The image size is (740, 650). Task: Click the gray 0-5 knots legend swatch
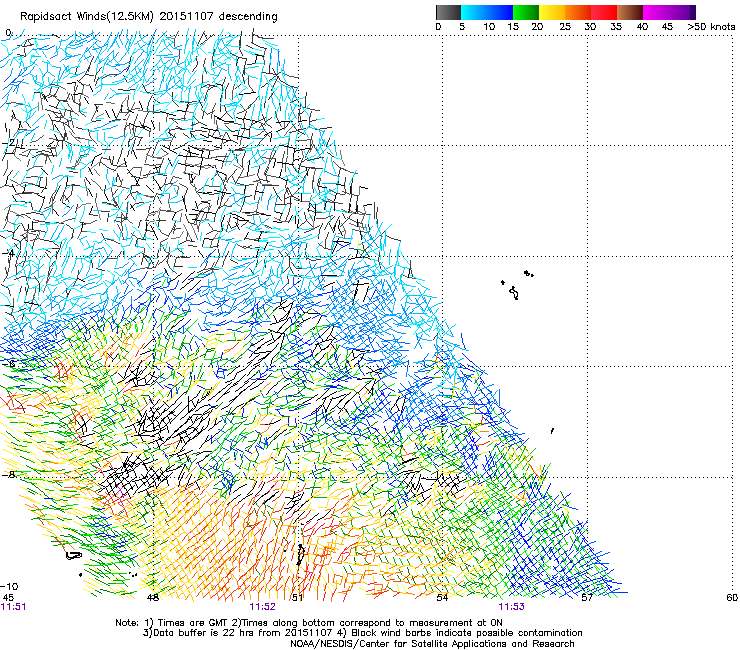pos(448,12)
